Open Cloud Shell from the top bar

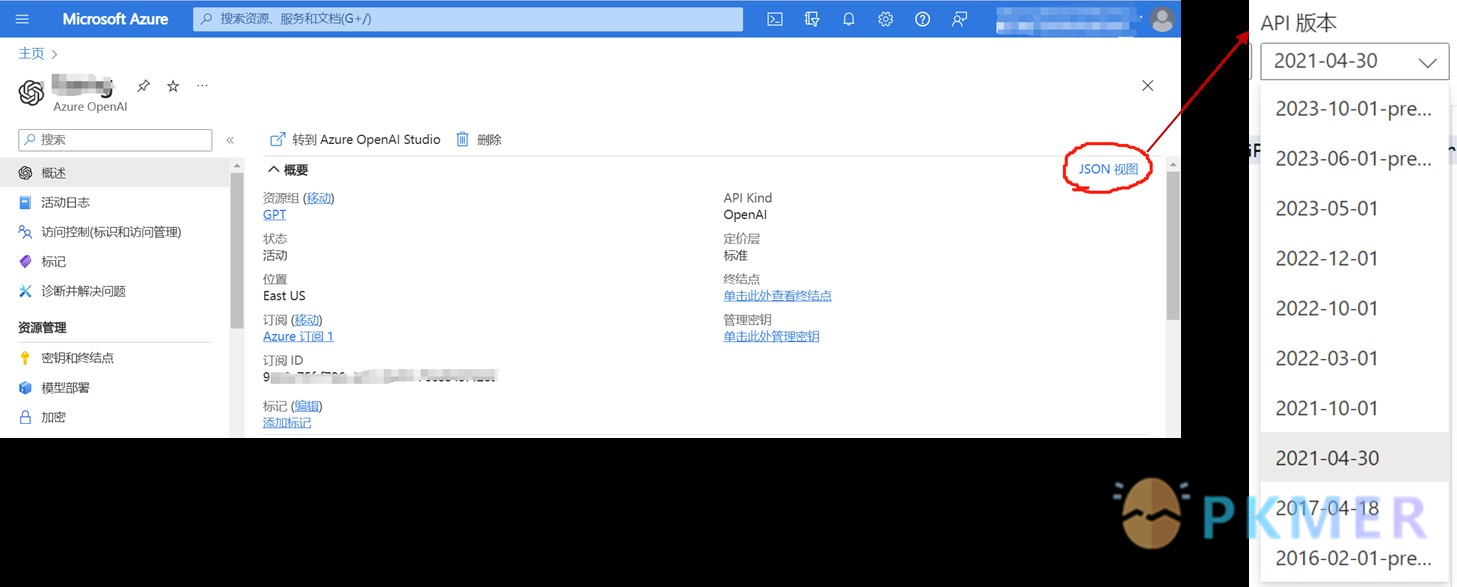(775, 19)
